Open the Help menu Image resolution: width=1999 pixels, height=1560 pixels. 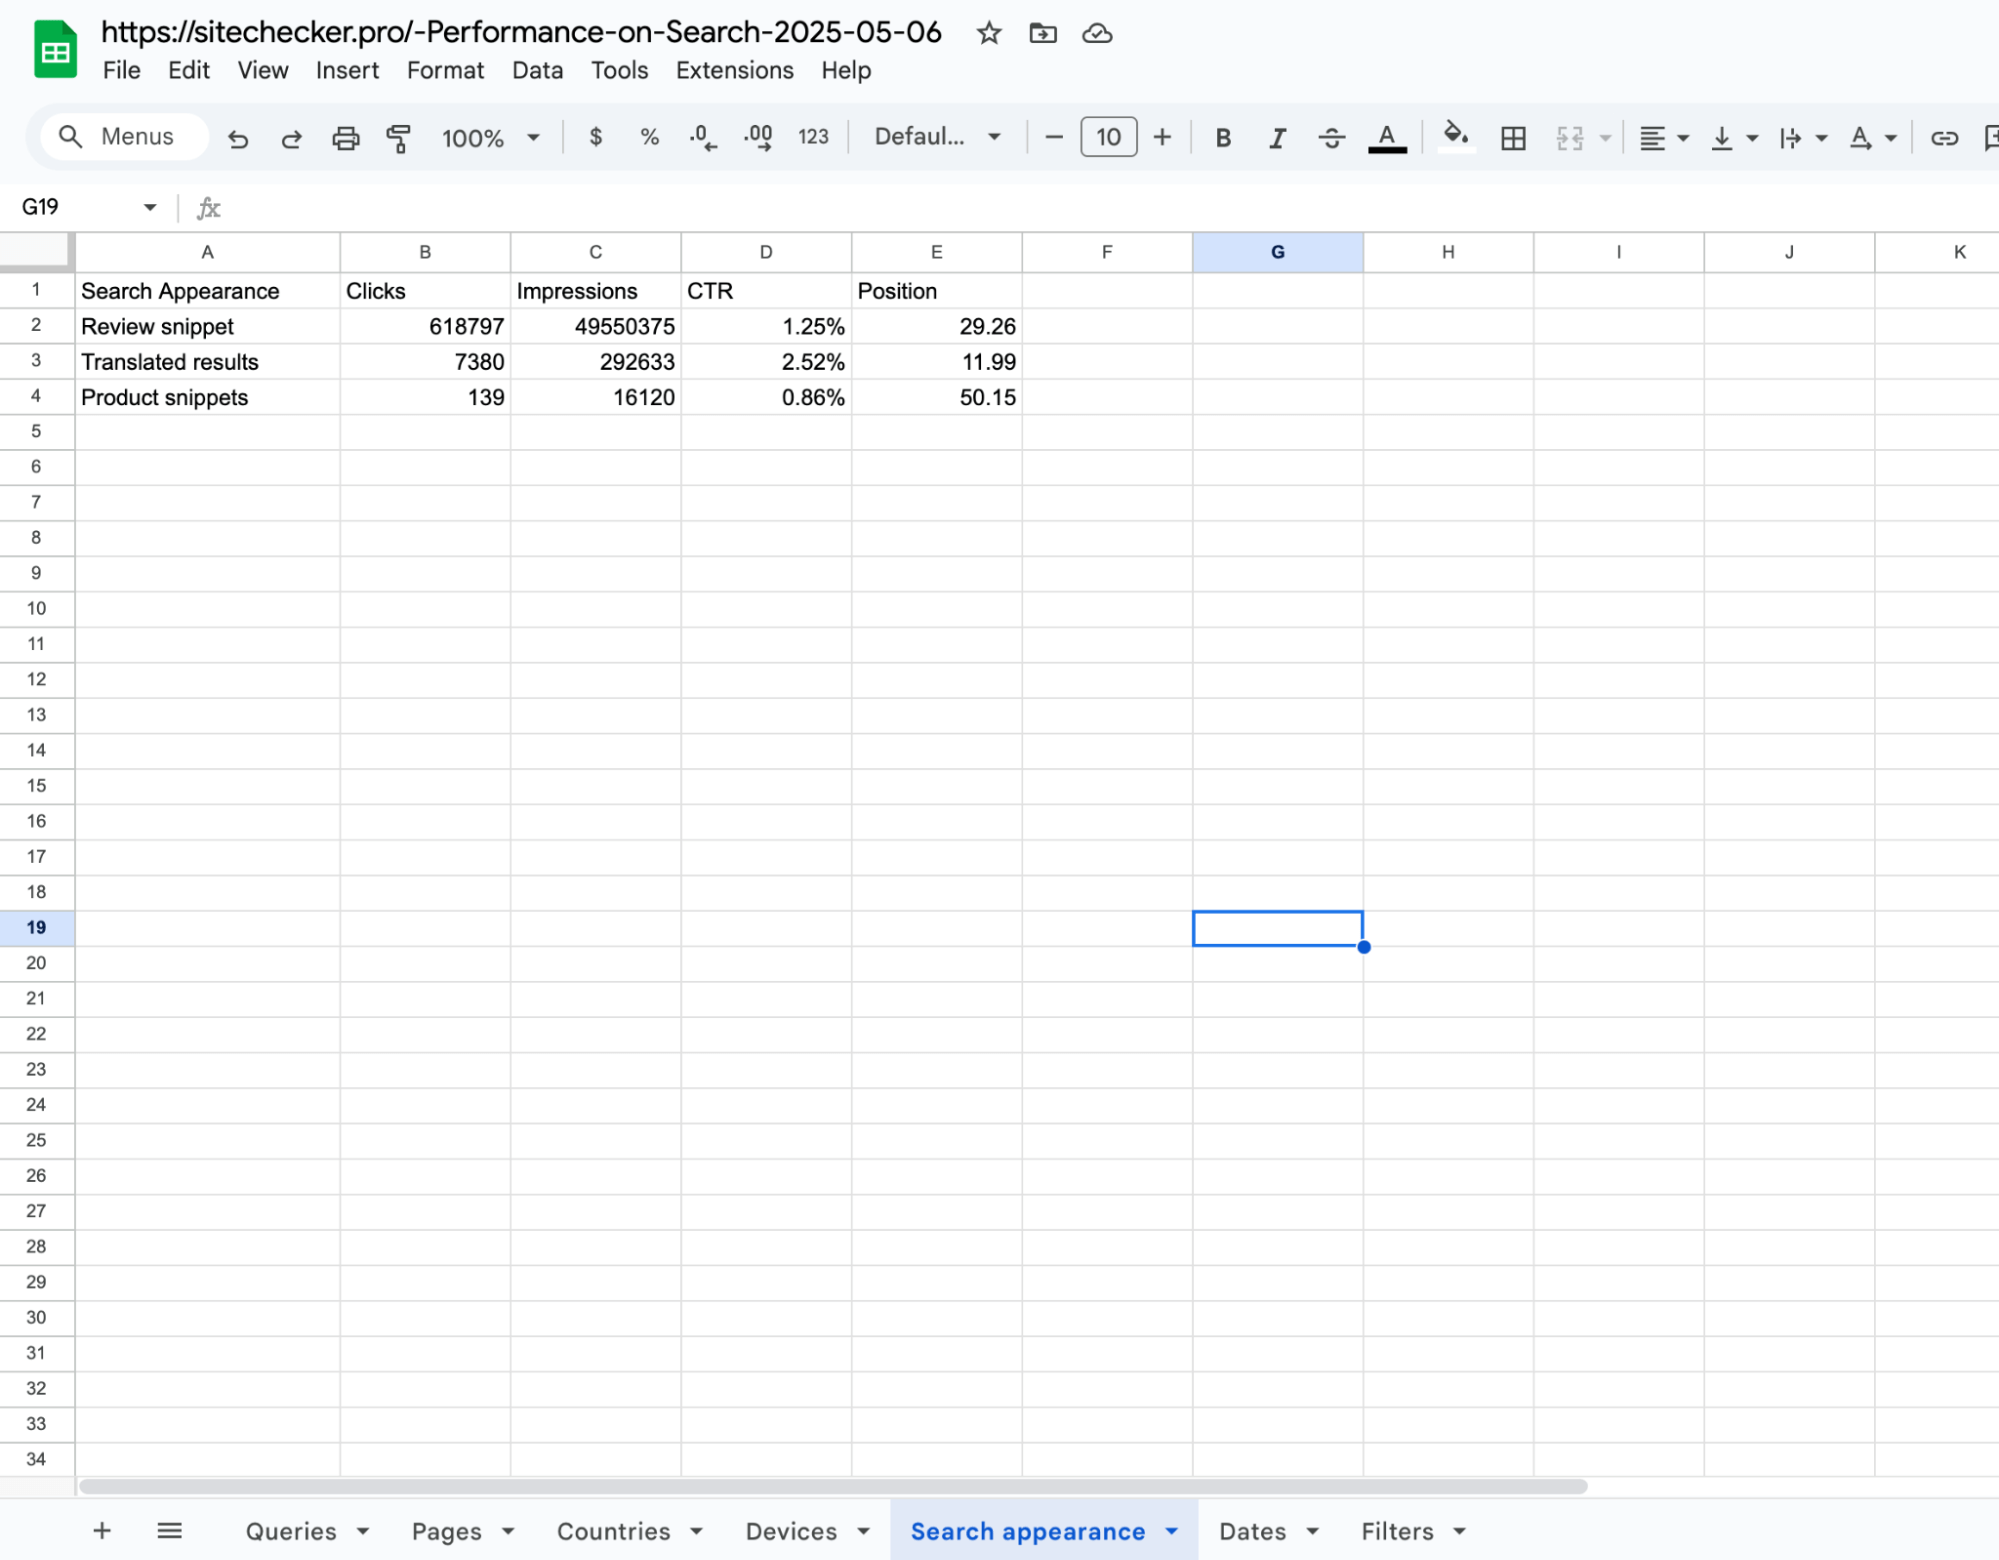pos(846,70)
